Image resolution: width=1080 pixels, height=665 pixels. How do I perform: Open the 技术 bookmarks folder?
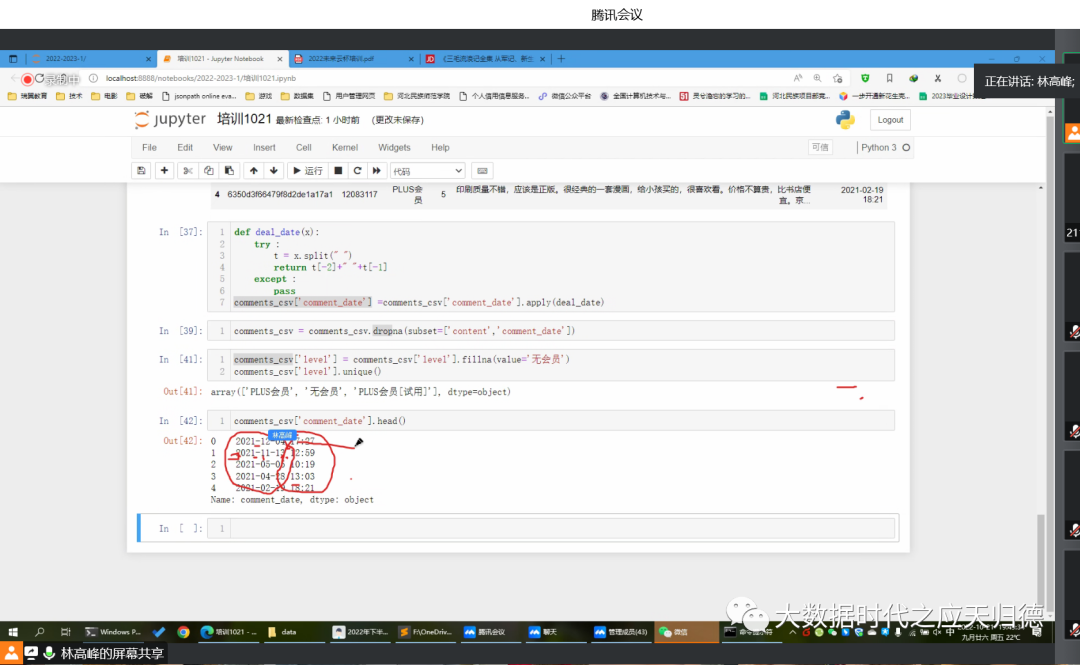70,96
